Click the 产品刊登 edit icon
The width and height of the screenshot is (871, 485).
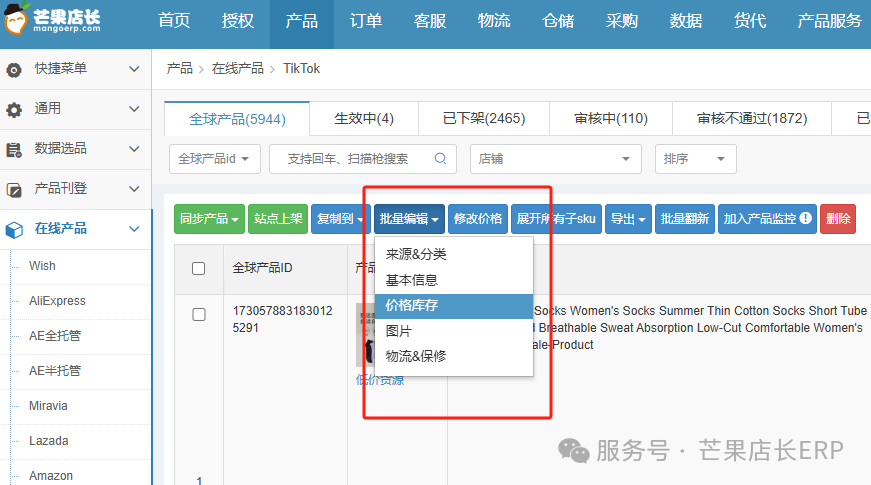click(14, 190)
